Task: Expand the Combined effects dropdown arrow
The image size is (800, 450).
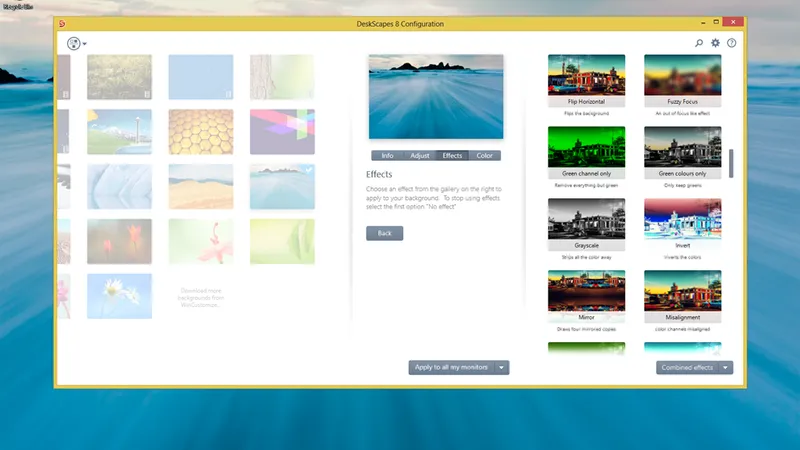Action: [x=725, y=367]
